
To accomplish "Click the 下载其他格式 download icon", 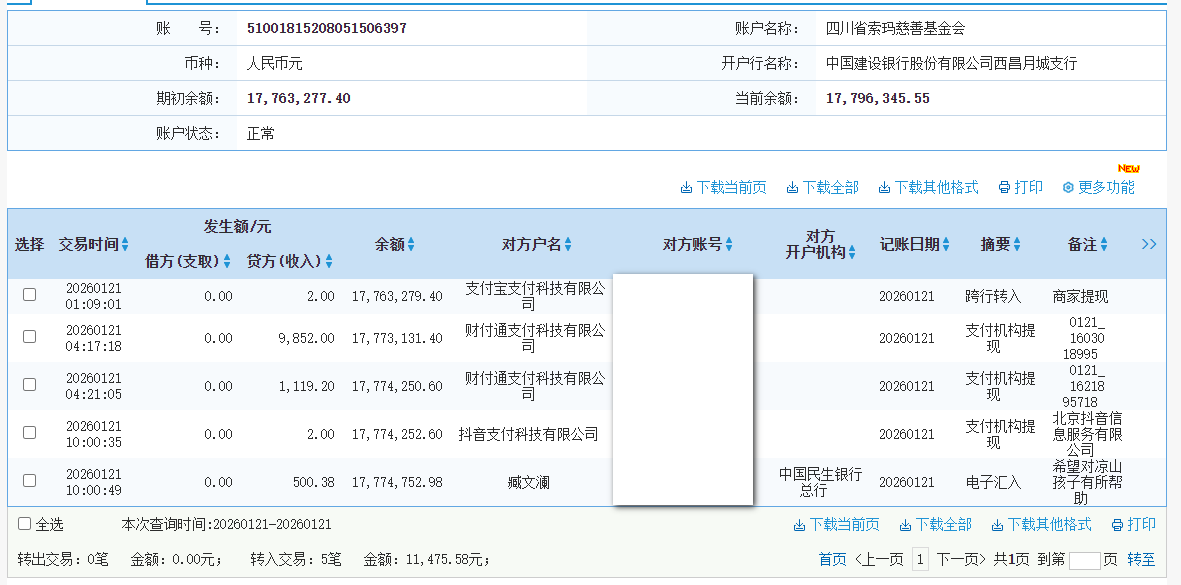I will (883, 187).
